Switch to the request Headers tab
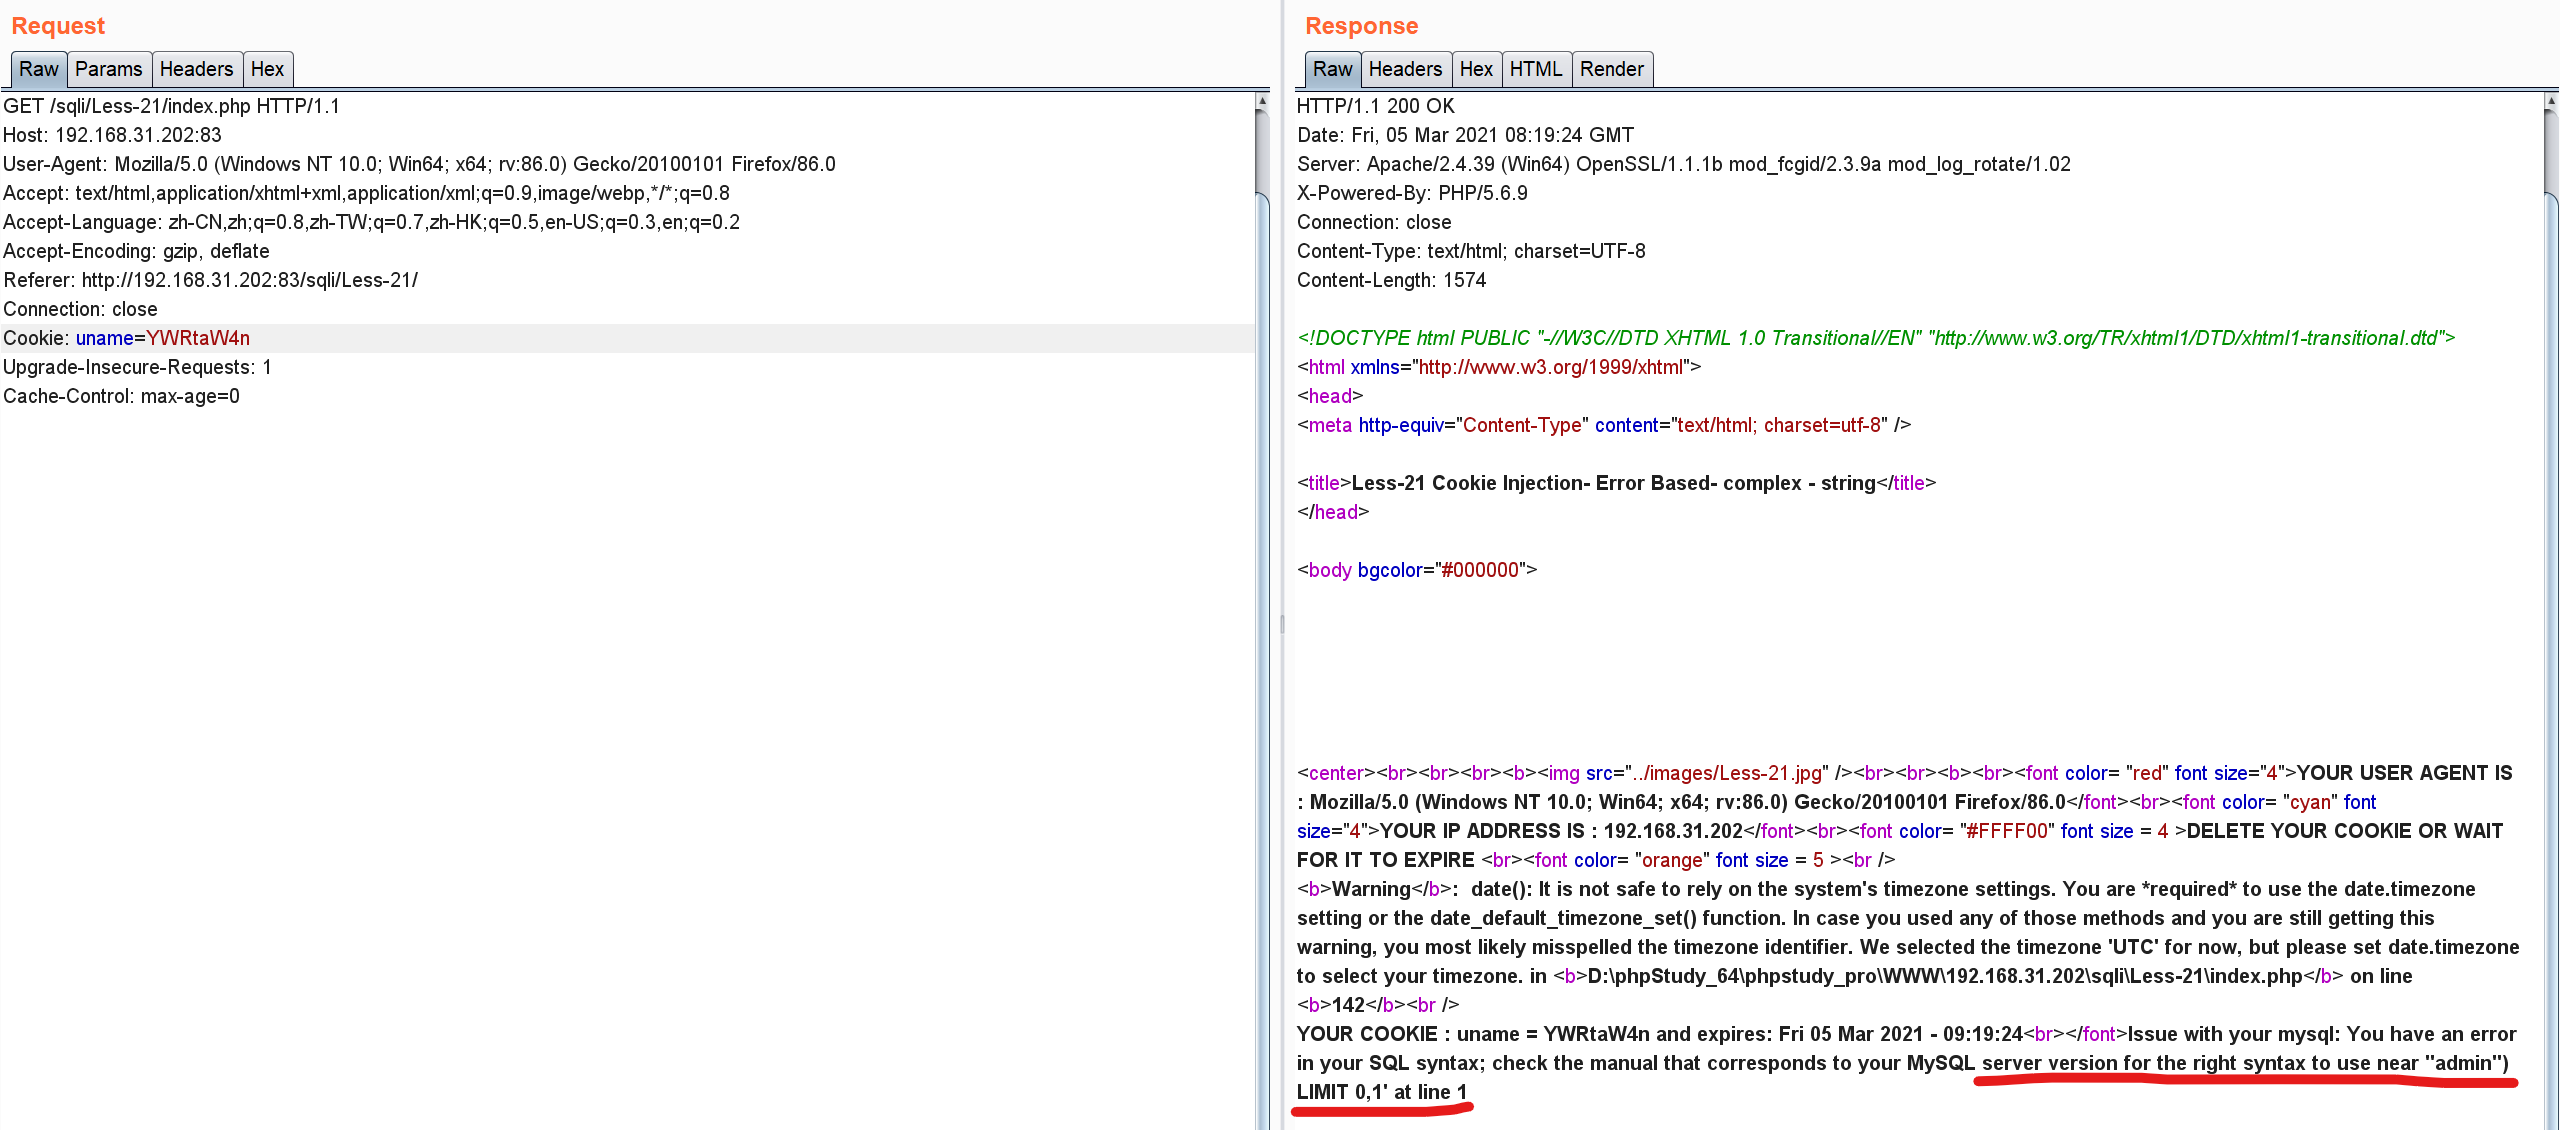Image resolution: width=2560 pixels, height=1130 pixels. pyautogui.click(x=196, y=69)
